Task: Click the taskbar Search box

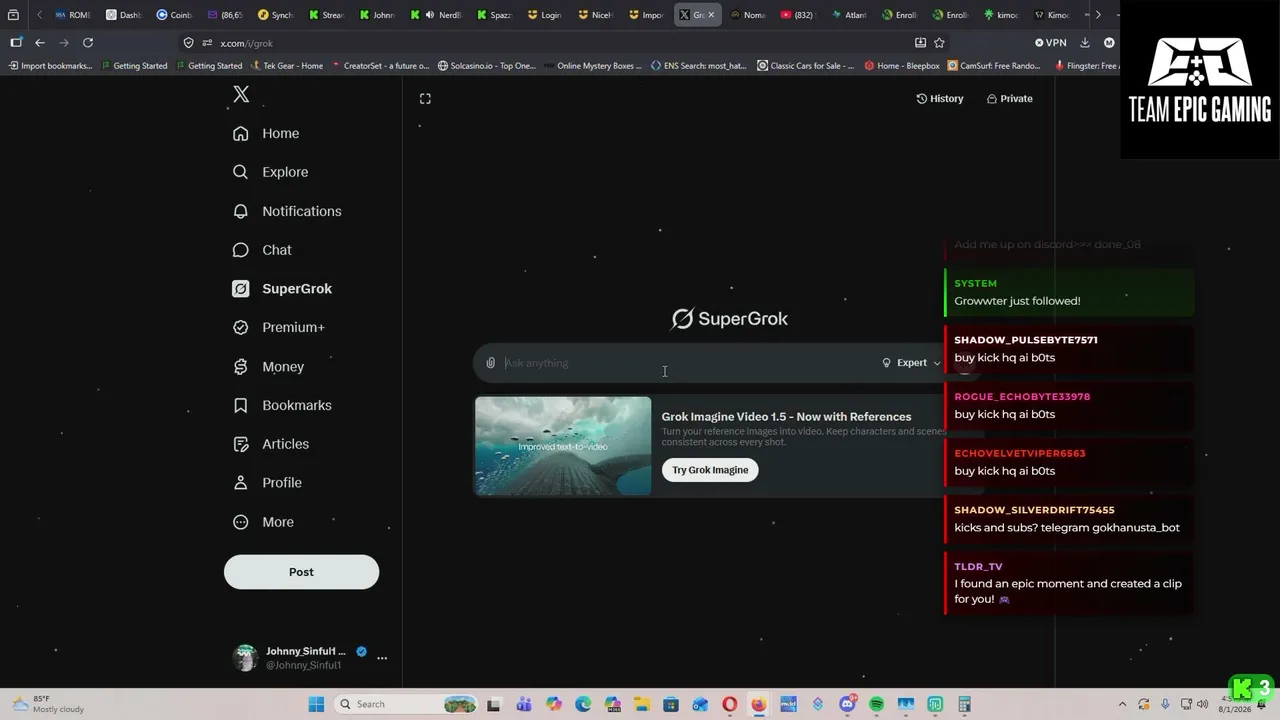Action: tap(405, 704)
